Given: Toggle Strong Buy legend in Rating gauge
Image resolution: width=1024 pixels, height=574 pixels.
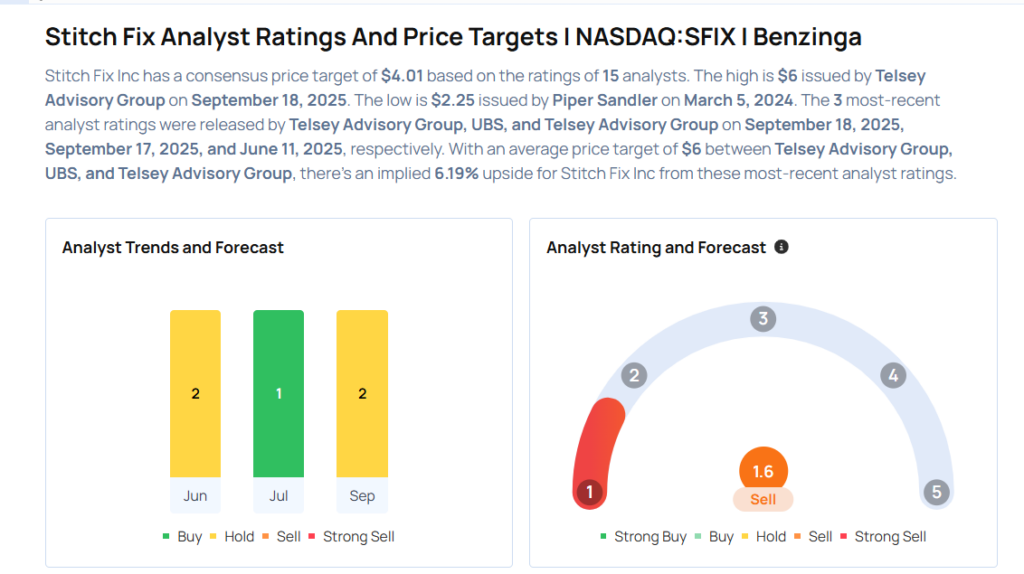Looking at the screenshot, I should click(644, 537).
